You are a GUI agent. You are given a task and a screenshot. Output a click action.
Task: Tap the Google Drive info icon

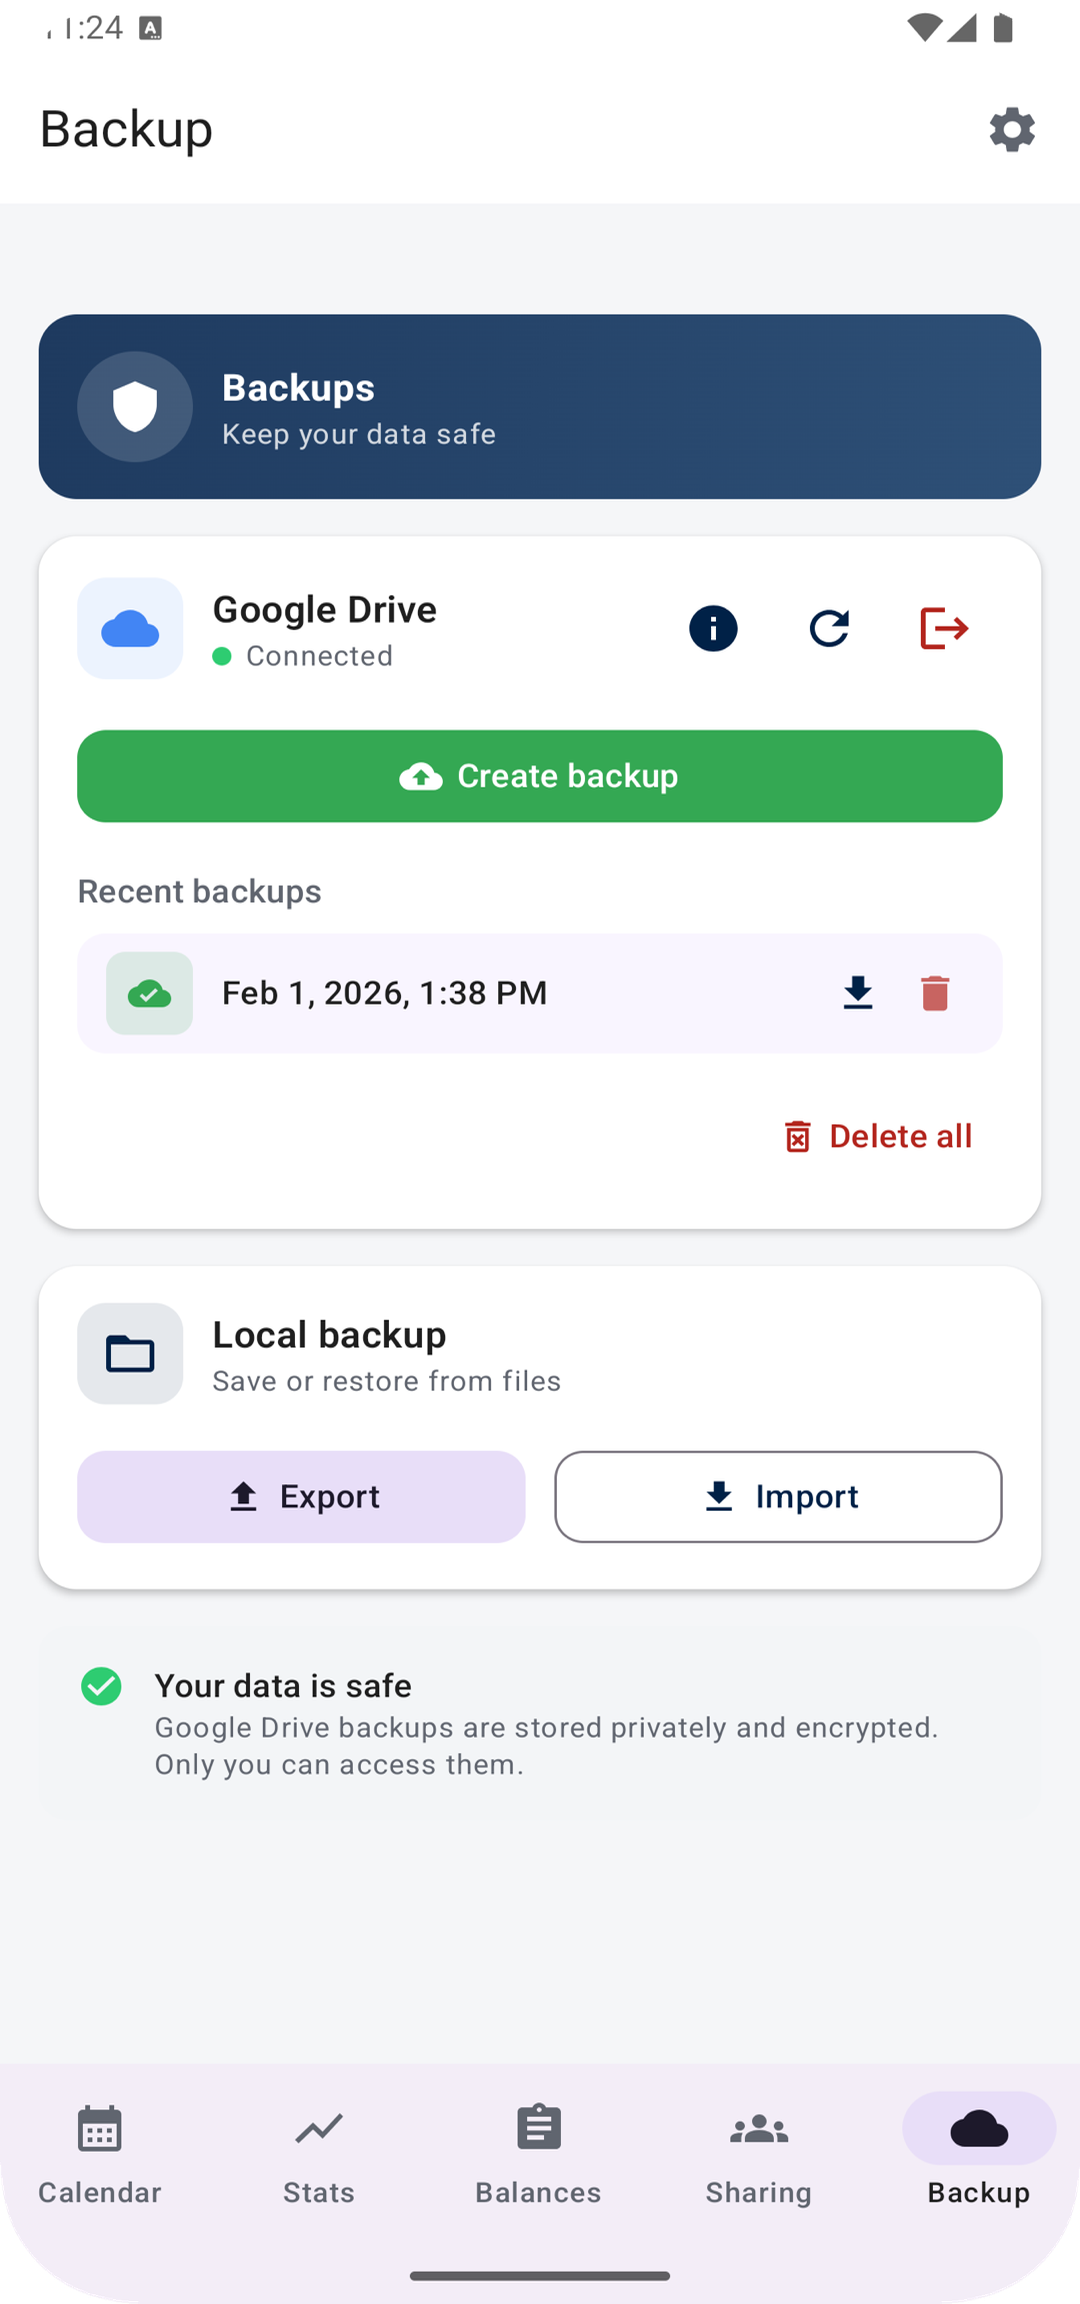(x=713, y=629)
